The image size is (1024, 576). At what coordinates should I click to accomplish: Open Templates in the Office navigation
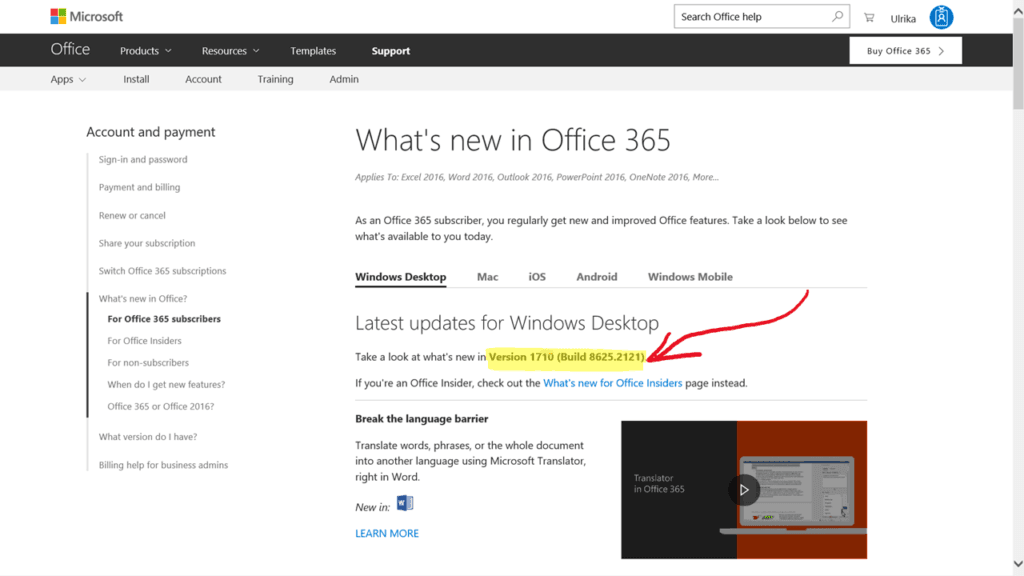point(313,51)
